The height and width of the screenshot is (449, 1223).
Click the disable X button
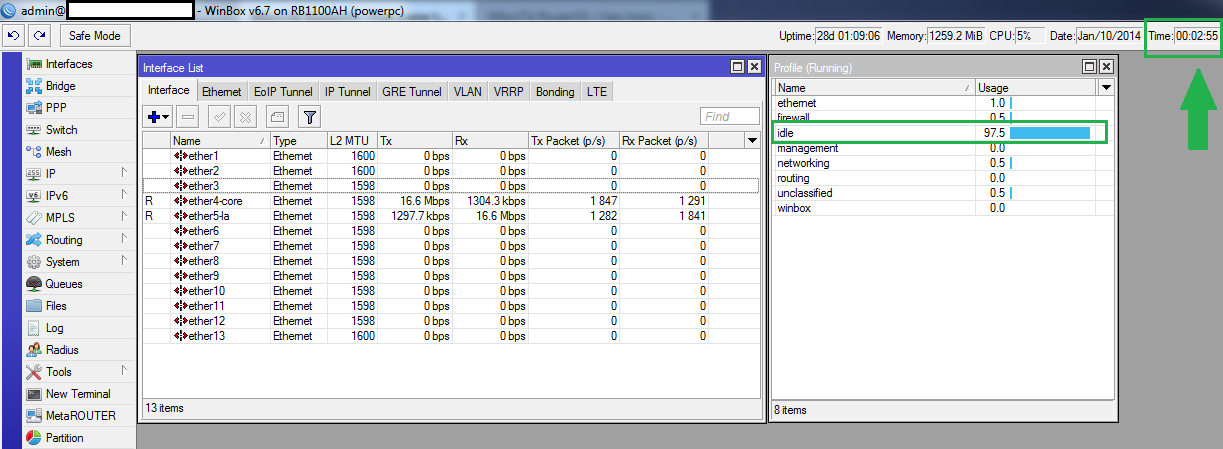point(245,117)
